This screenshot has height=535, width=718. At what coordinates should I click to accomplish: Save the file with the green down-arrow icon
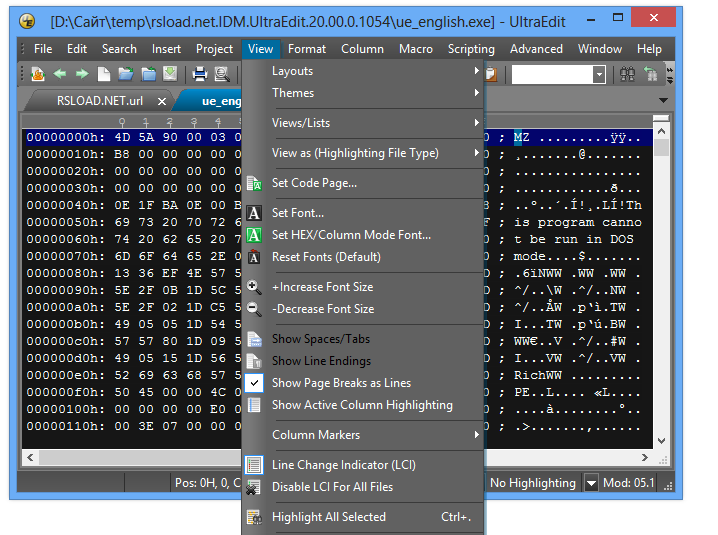tap(170, 74)
